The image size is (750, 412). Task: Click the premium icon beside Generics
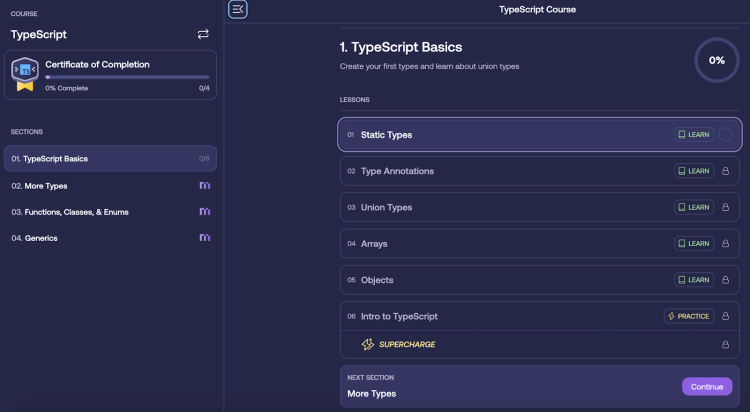[205, 237]
